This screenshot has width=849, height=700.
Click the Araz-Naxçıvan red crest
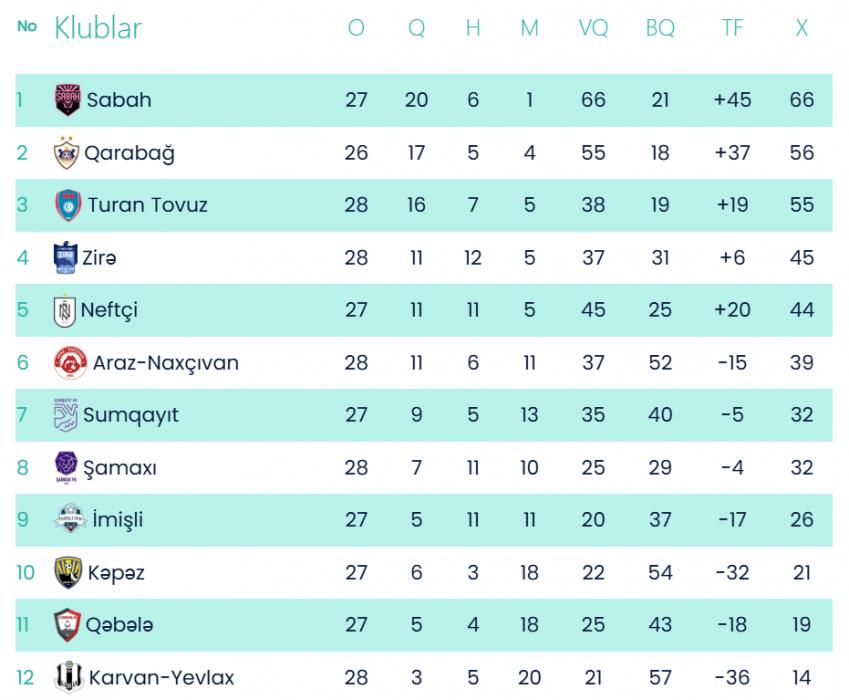69,363
